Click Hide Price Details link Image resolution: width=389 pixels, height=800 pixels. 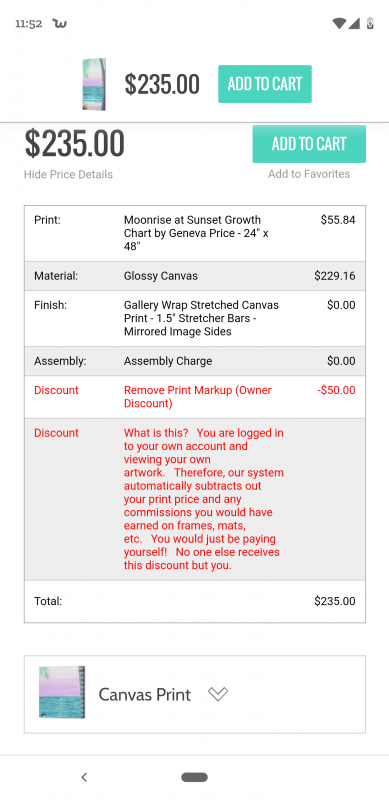(68, 174)
